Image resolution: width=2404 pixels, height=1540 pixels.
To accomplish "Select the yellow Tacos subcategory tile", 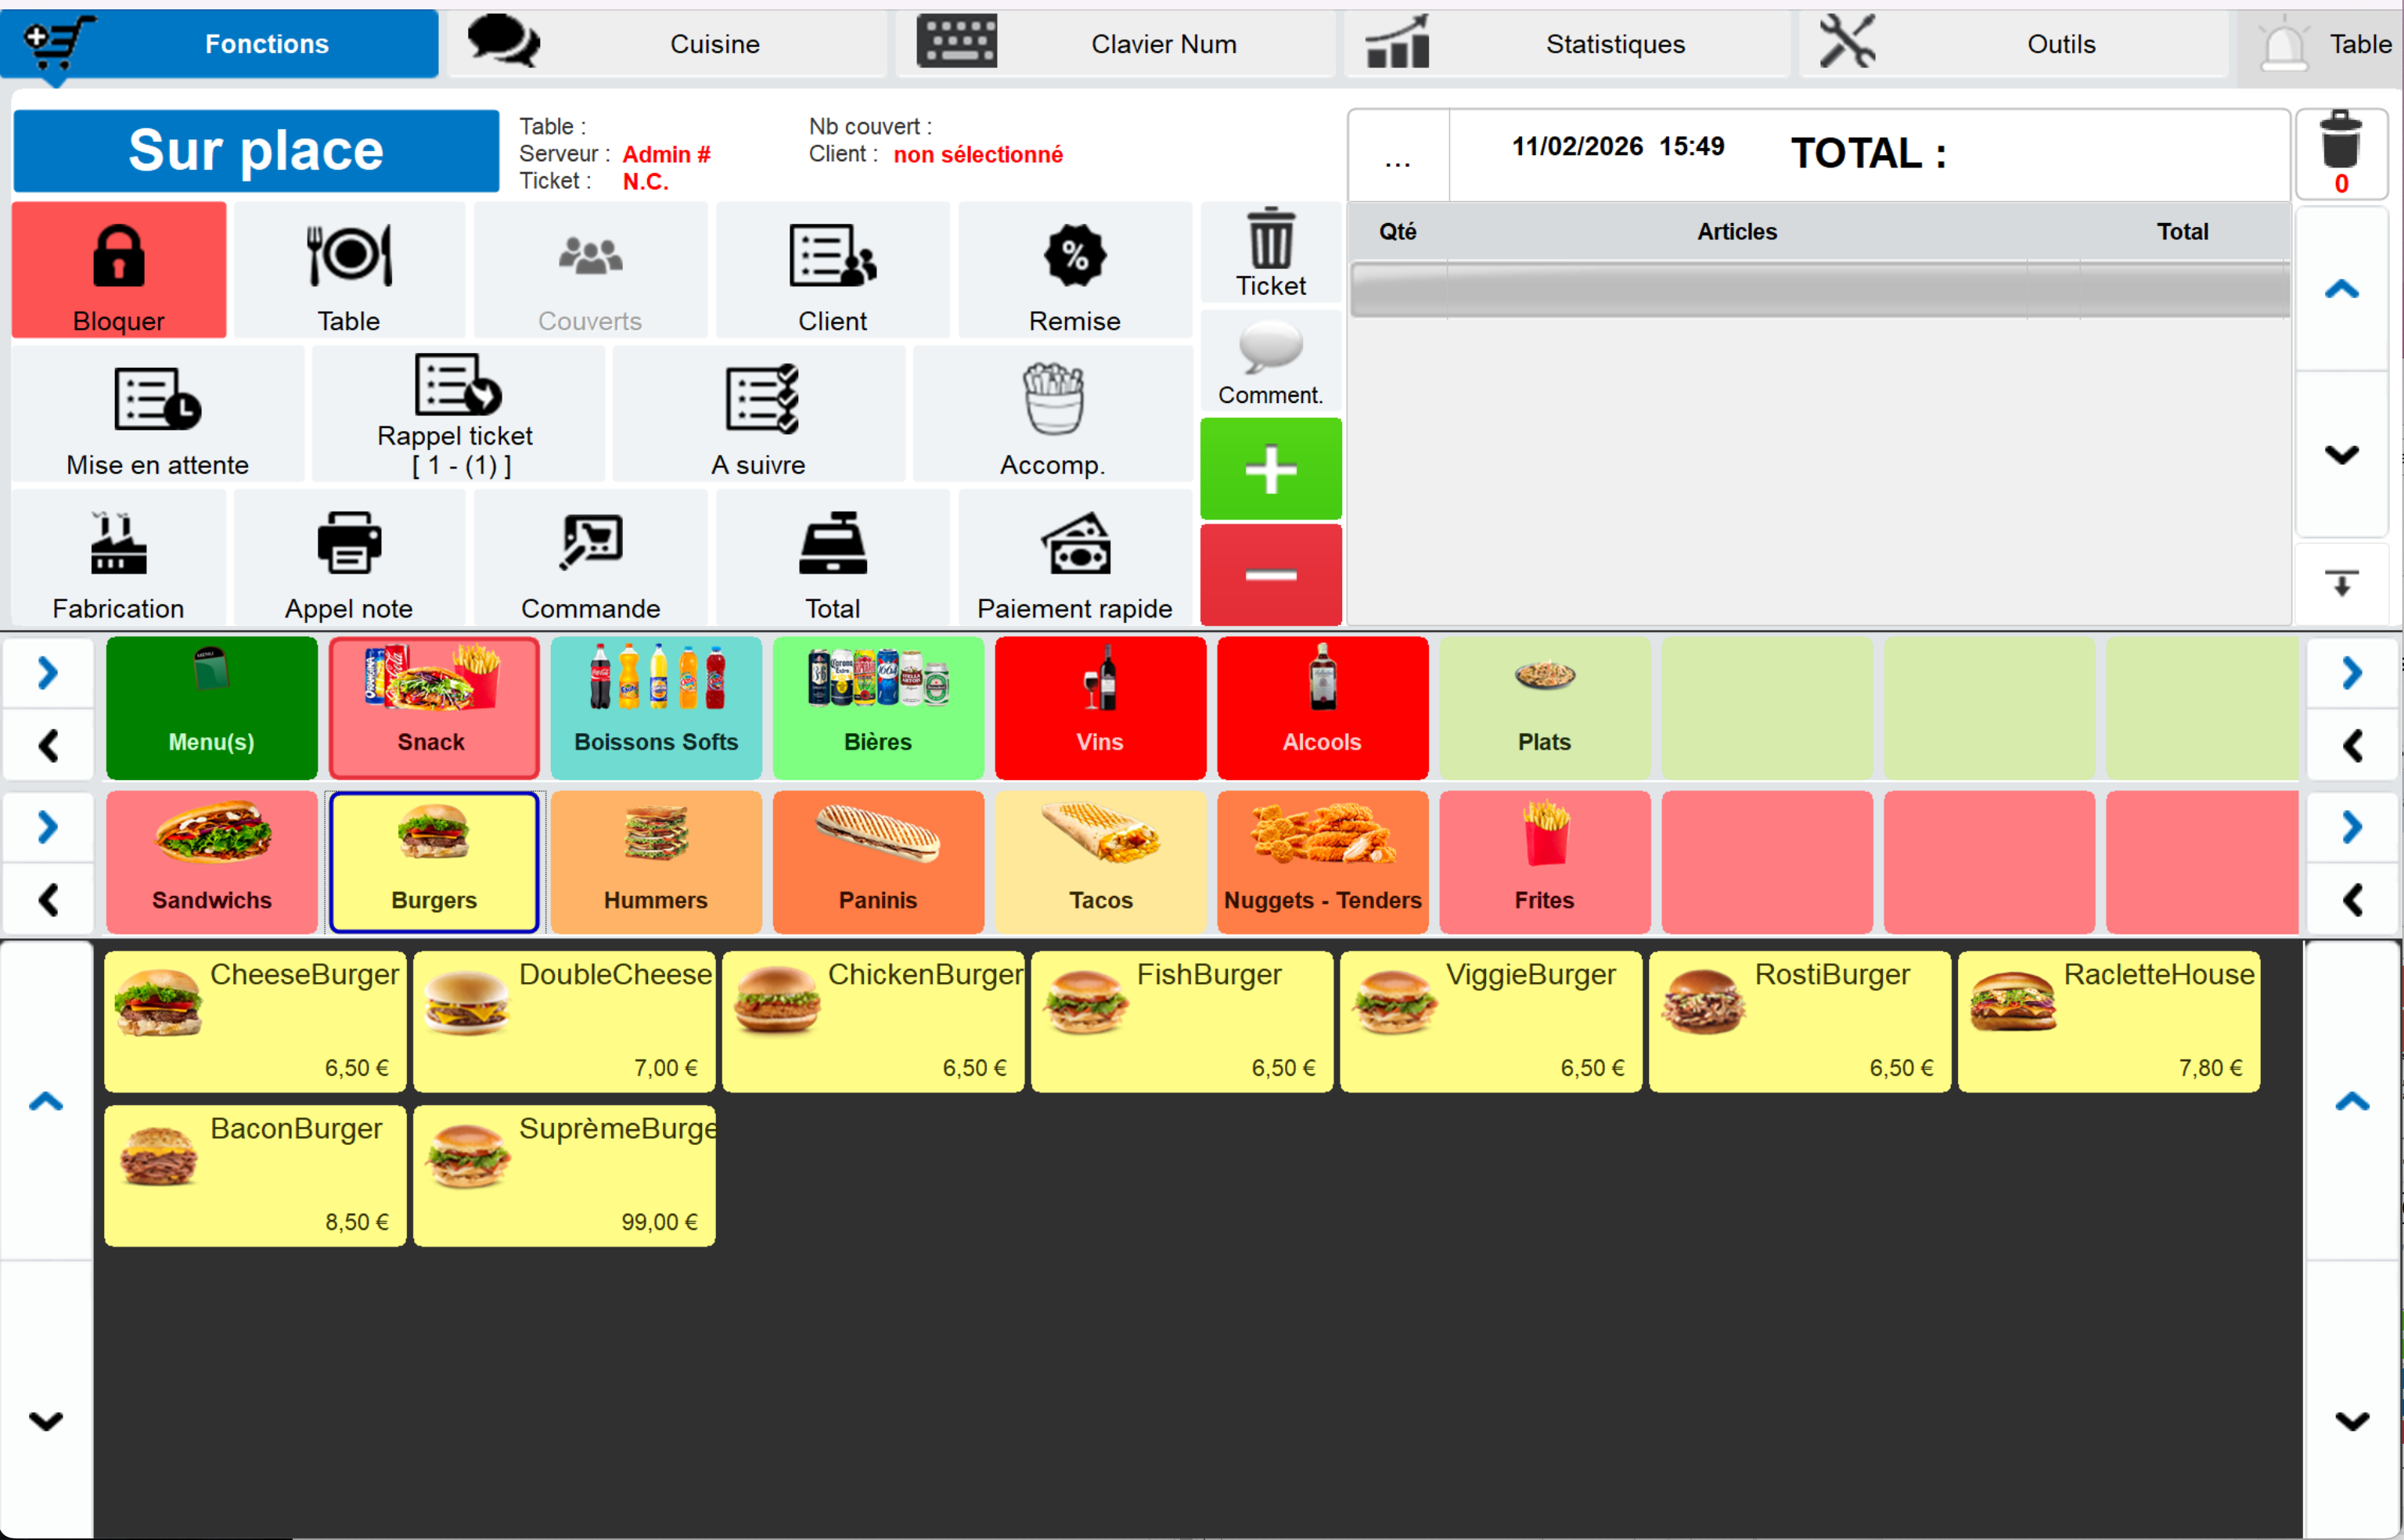I will pyautogui.click(x=1100, y=862).
